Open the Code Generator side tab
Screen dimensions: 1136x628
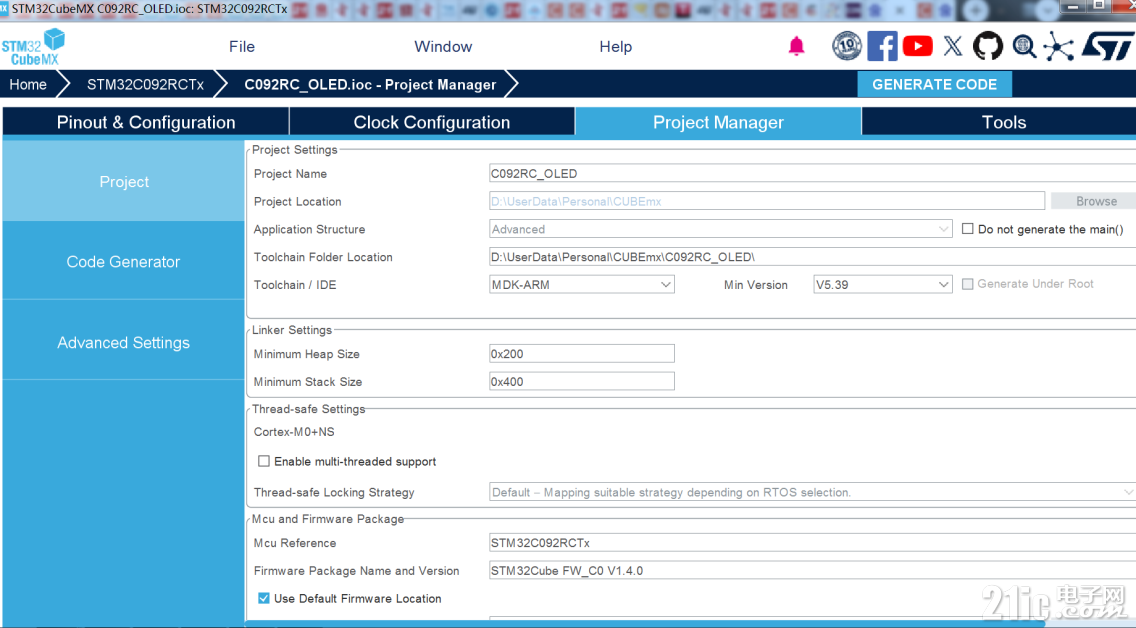pyautogui.click(x=123, y=261)
